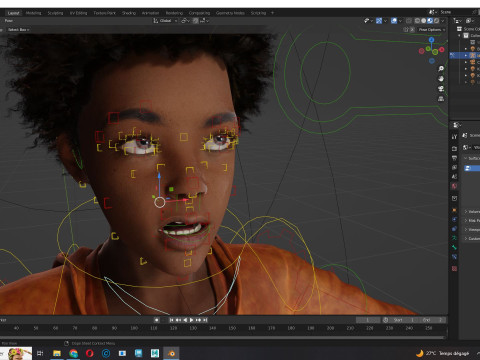Open the Output properties tab
Screen dimensions: 480x360
click(x=454, y=158)
